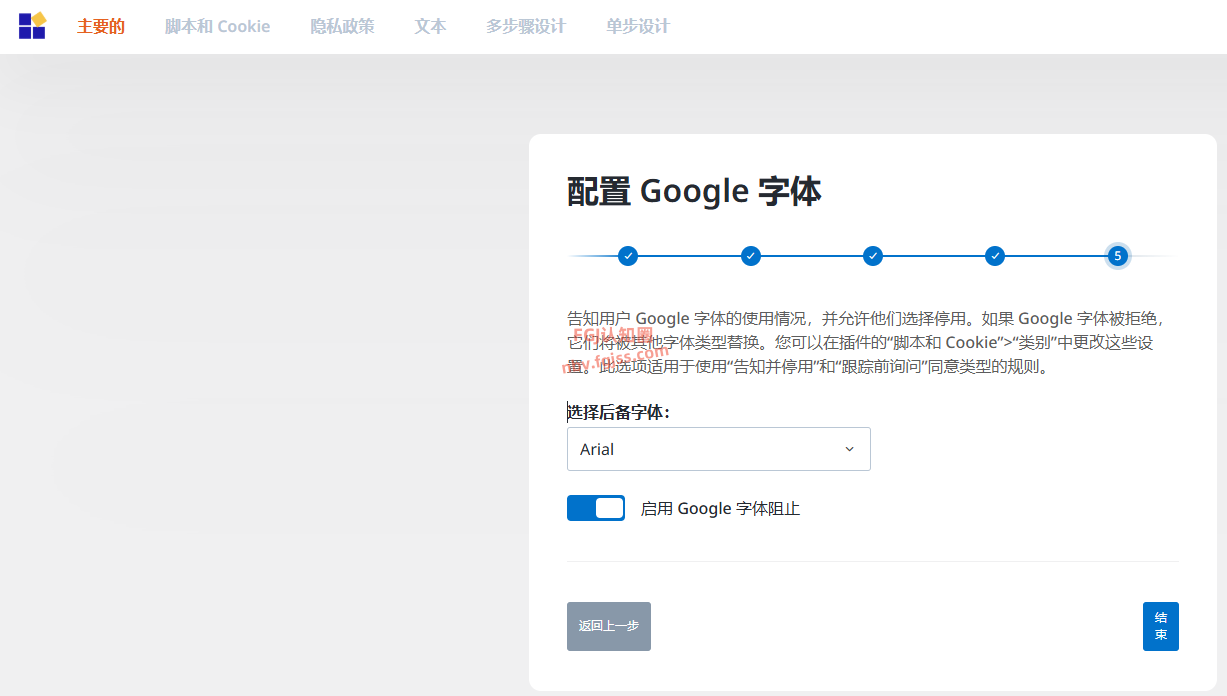Go to the 隐私政策 tab

(x=342, y=26)
